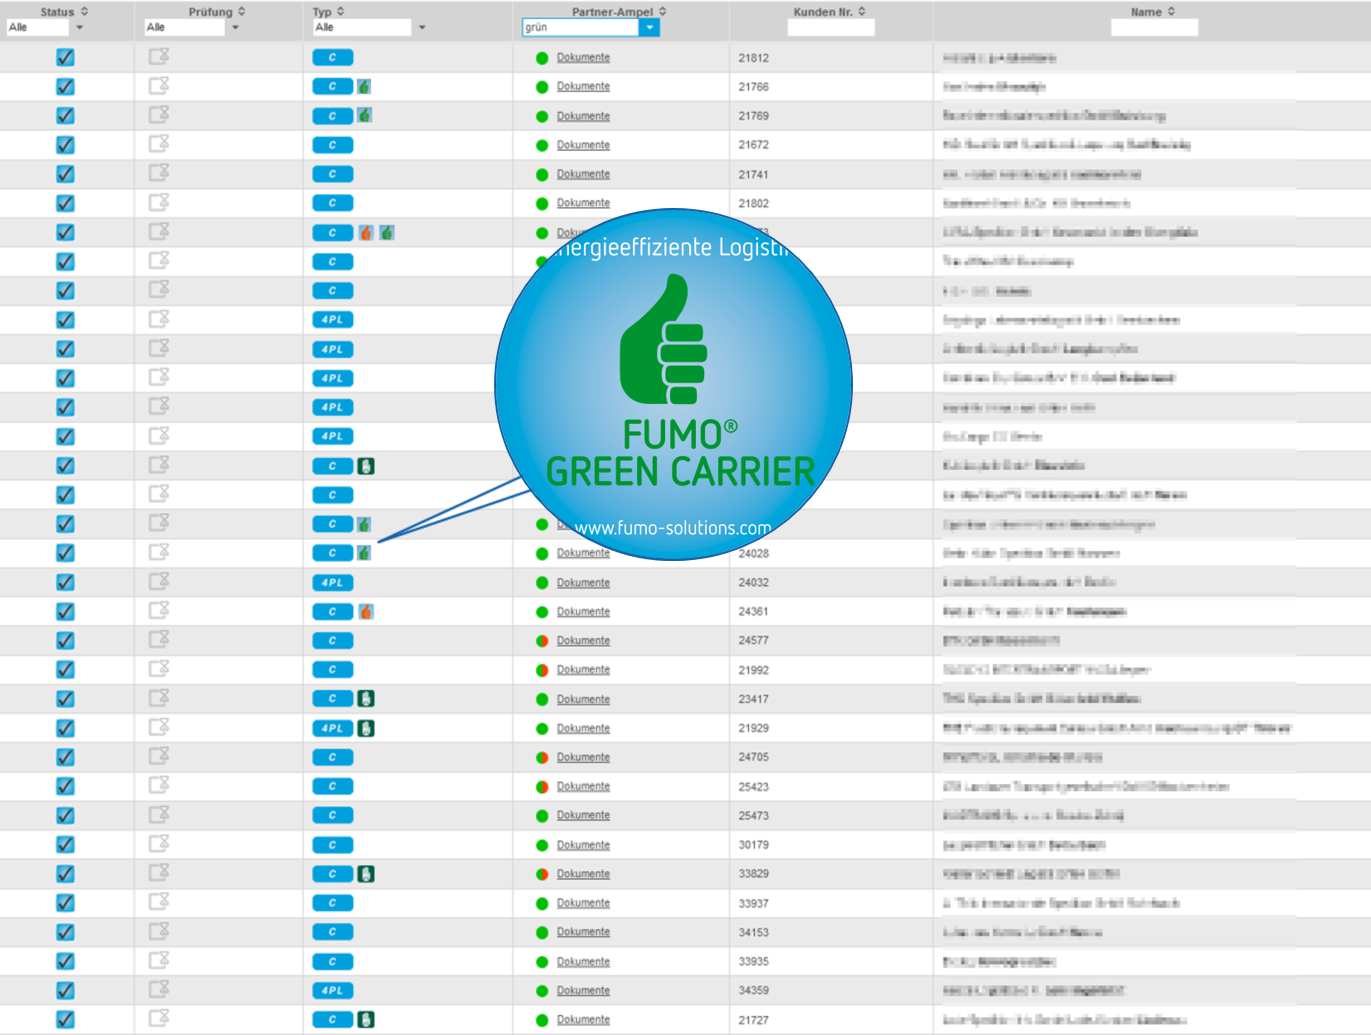Open edit icon in row 21741
The width and height of the screenshot is (1371, 1035).
pyautogui.click(x=159, y=174)
